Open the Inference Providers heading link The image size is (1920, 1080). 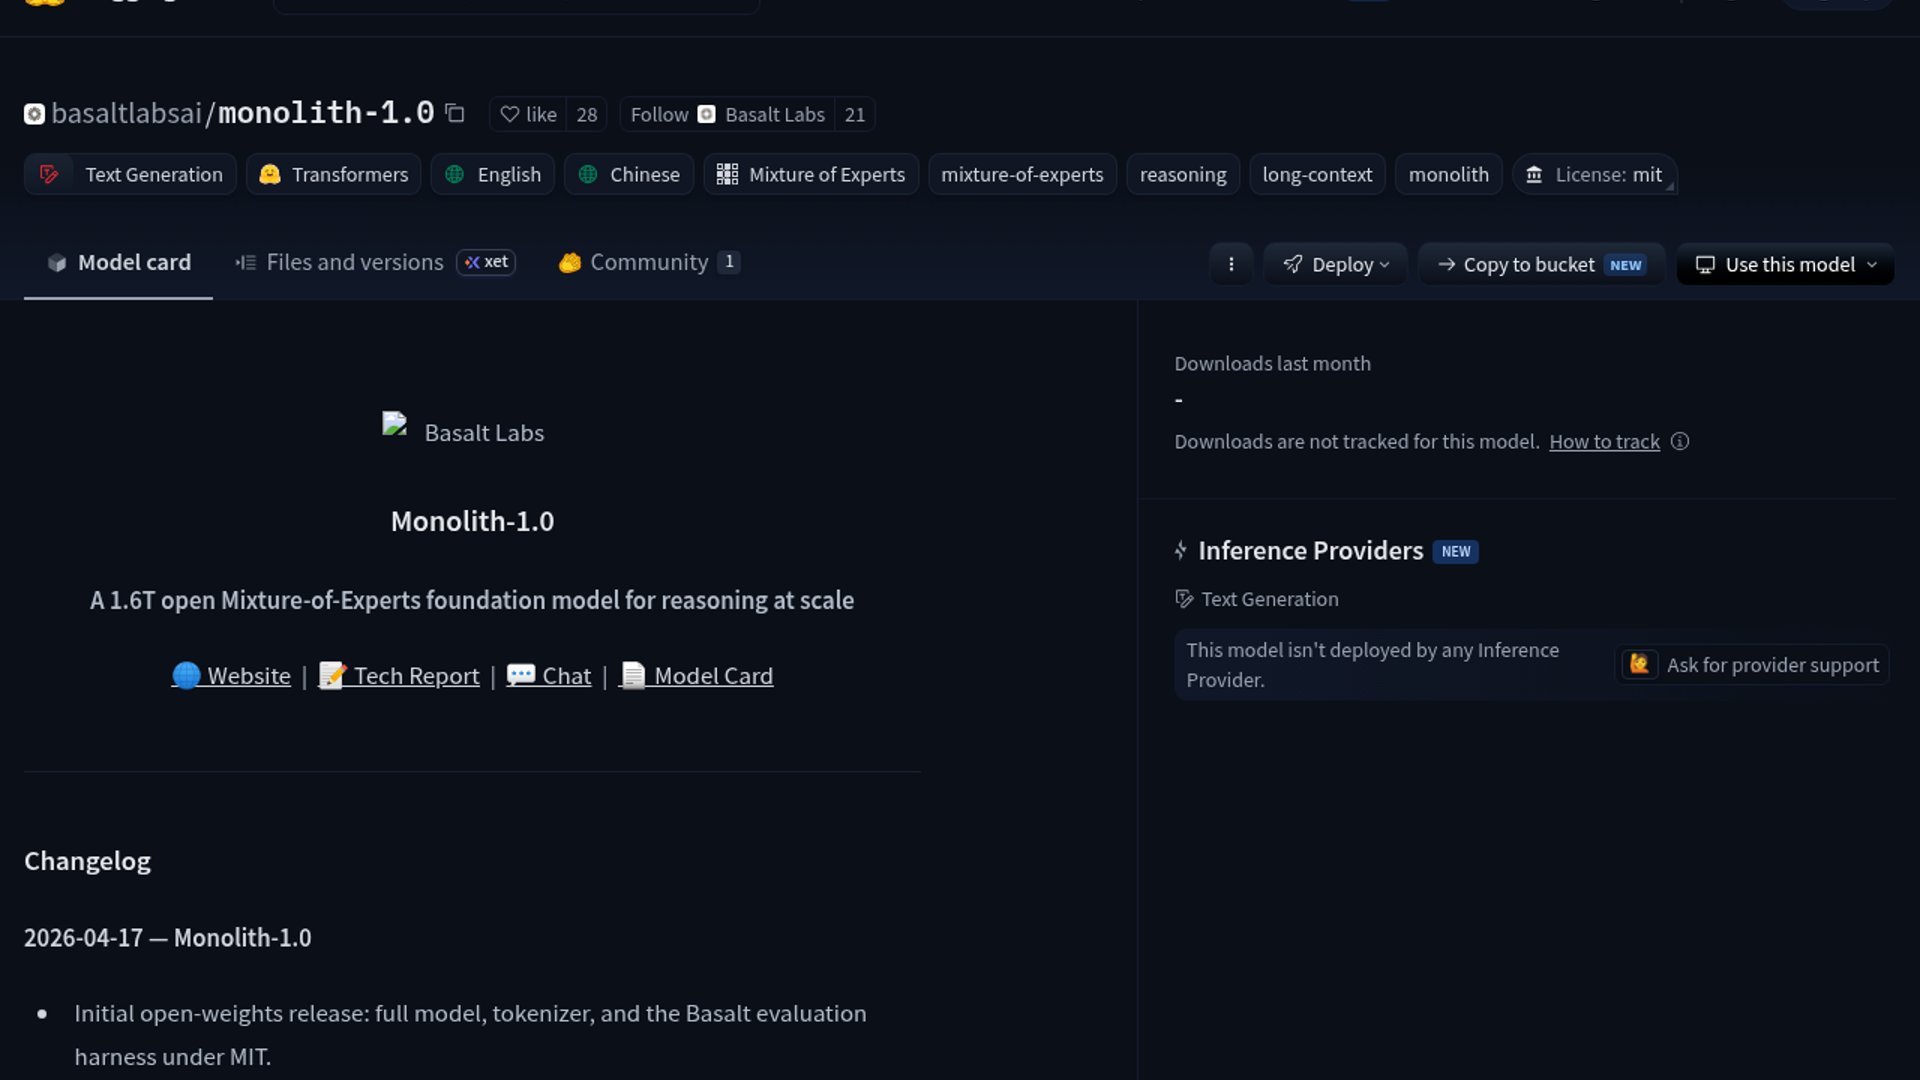coord(1310,551)
